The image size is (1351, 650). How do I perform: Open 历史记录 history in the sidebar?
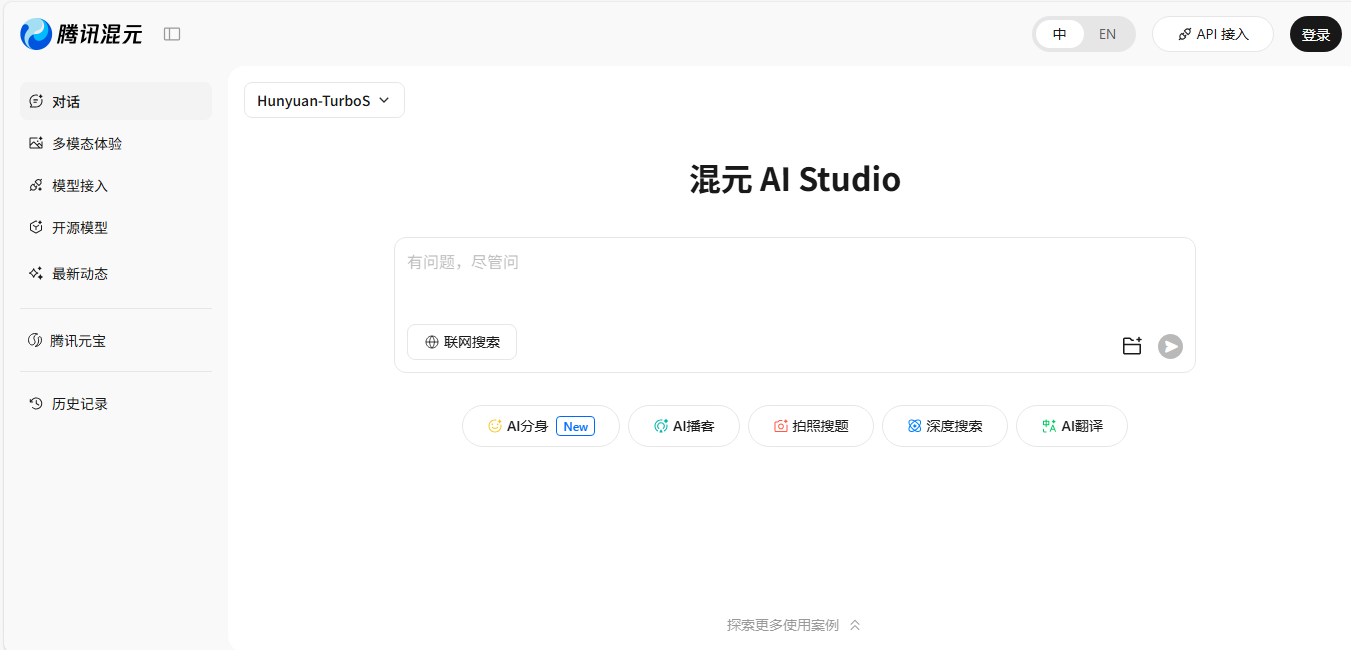tap(80, 404)
